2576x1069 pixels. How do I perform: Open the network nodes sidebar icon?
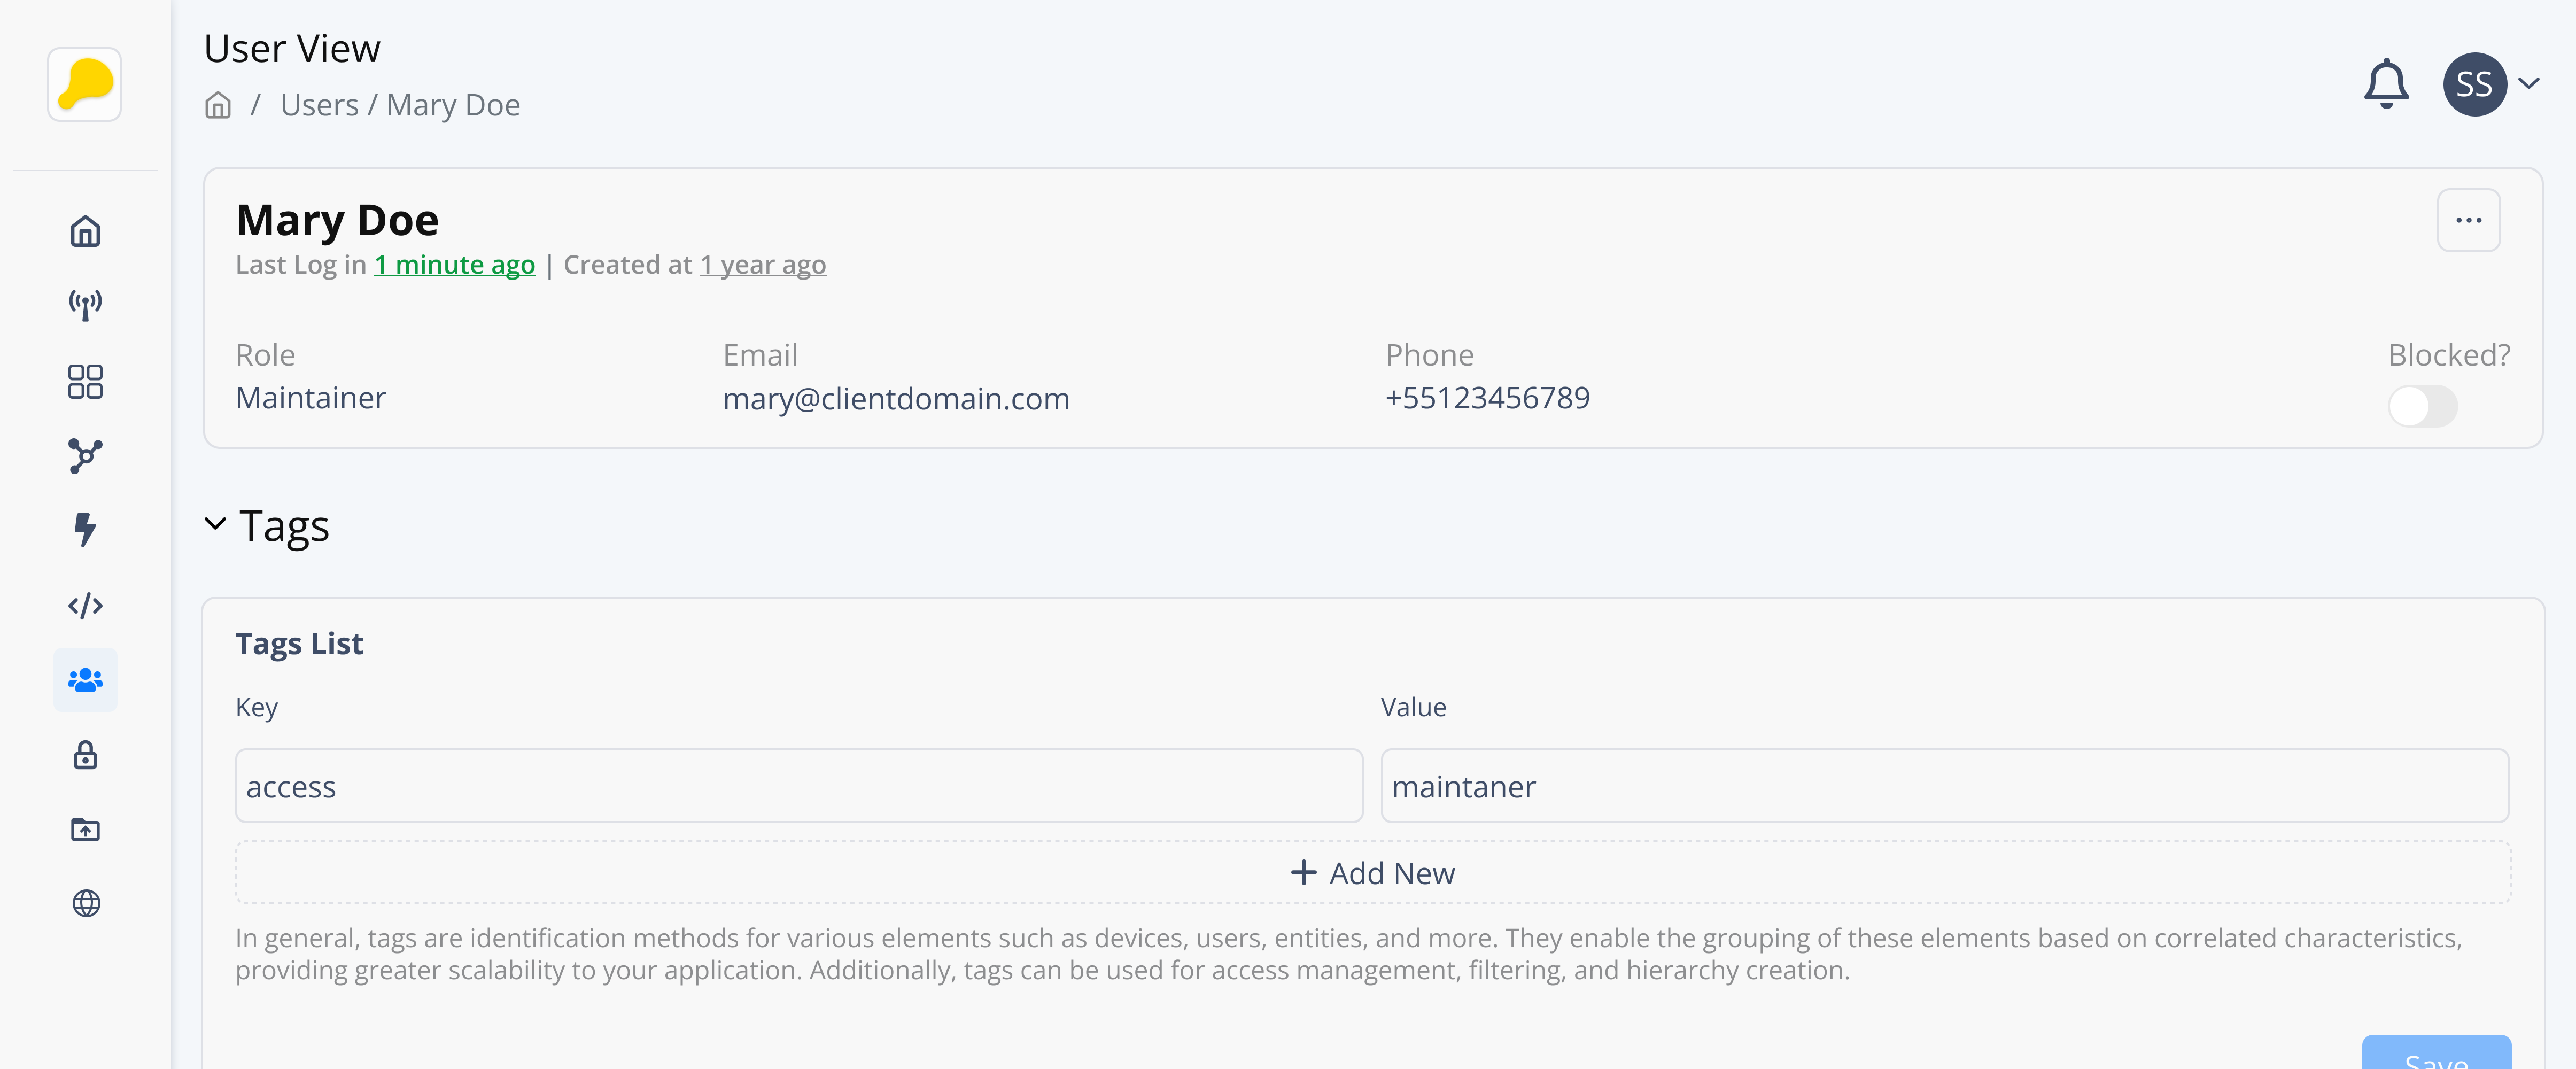click(x=85, y=456)
